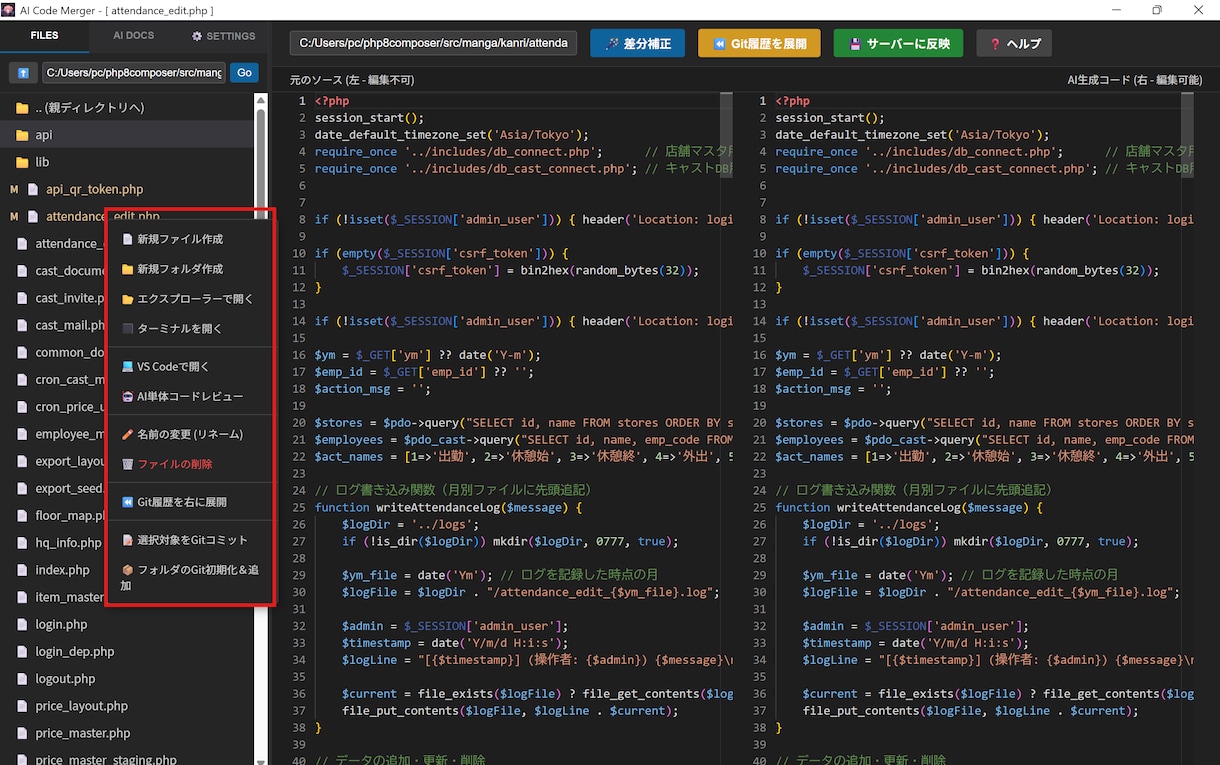Choose 選択対象をGitコミット menu entry
This screenshot has height=765, width=1220.
pos(190,540)
